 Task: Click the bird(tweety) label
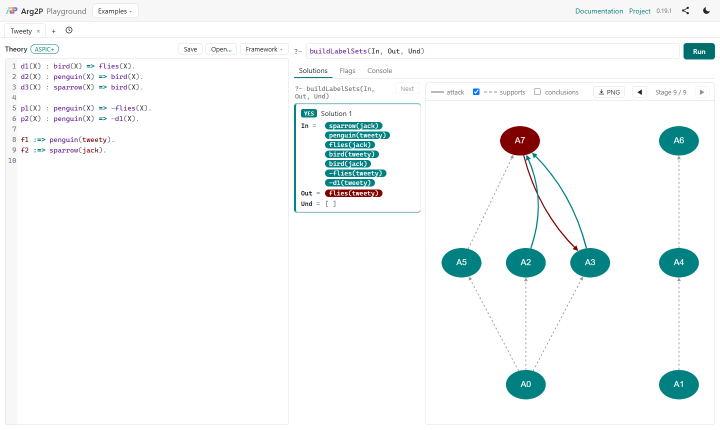[352, 154]
